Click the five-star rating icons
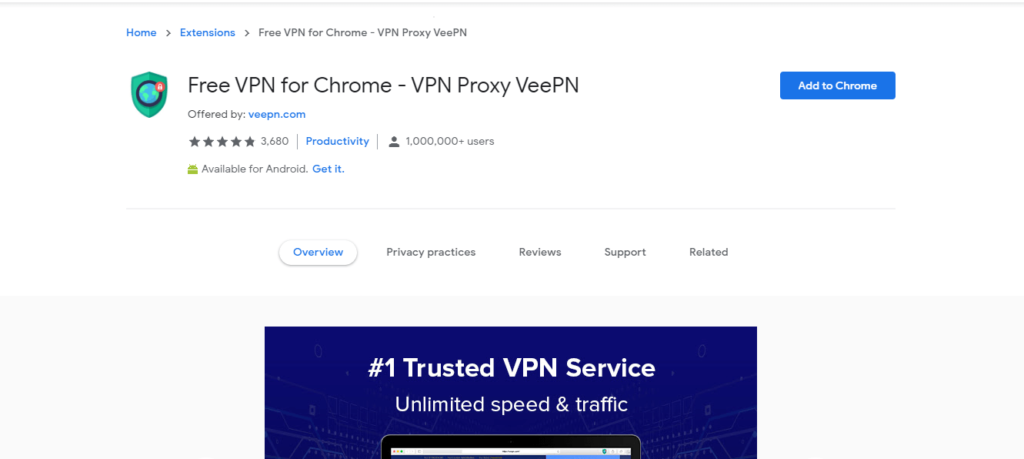1024x459 pixels. coord(222,142)
